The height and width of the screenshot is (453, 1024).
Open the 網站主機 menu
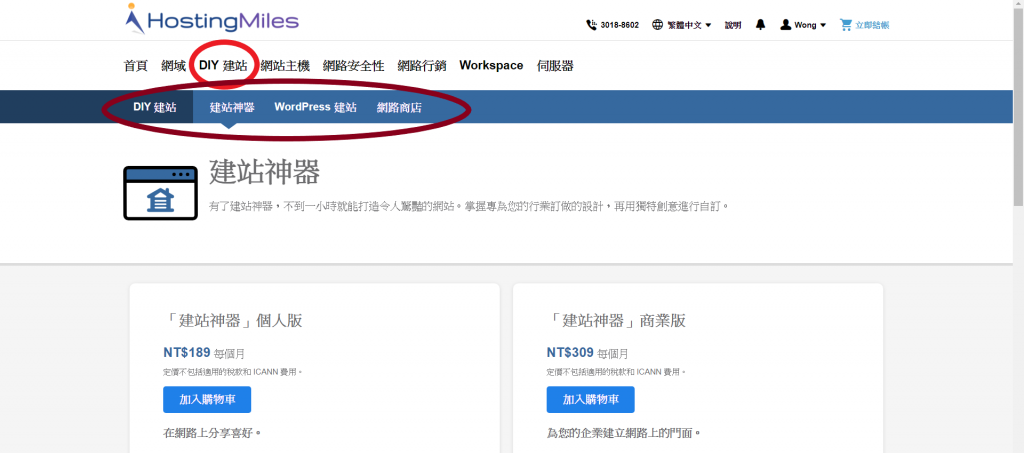pos(285,66)
